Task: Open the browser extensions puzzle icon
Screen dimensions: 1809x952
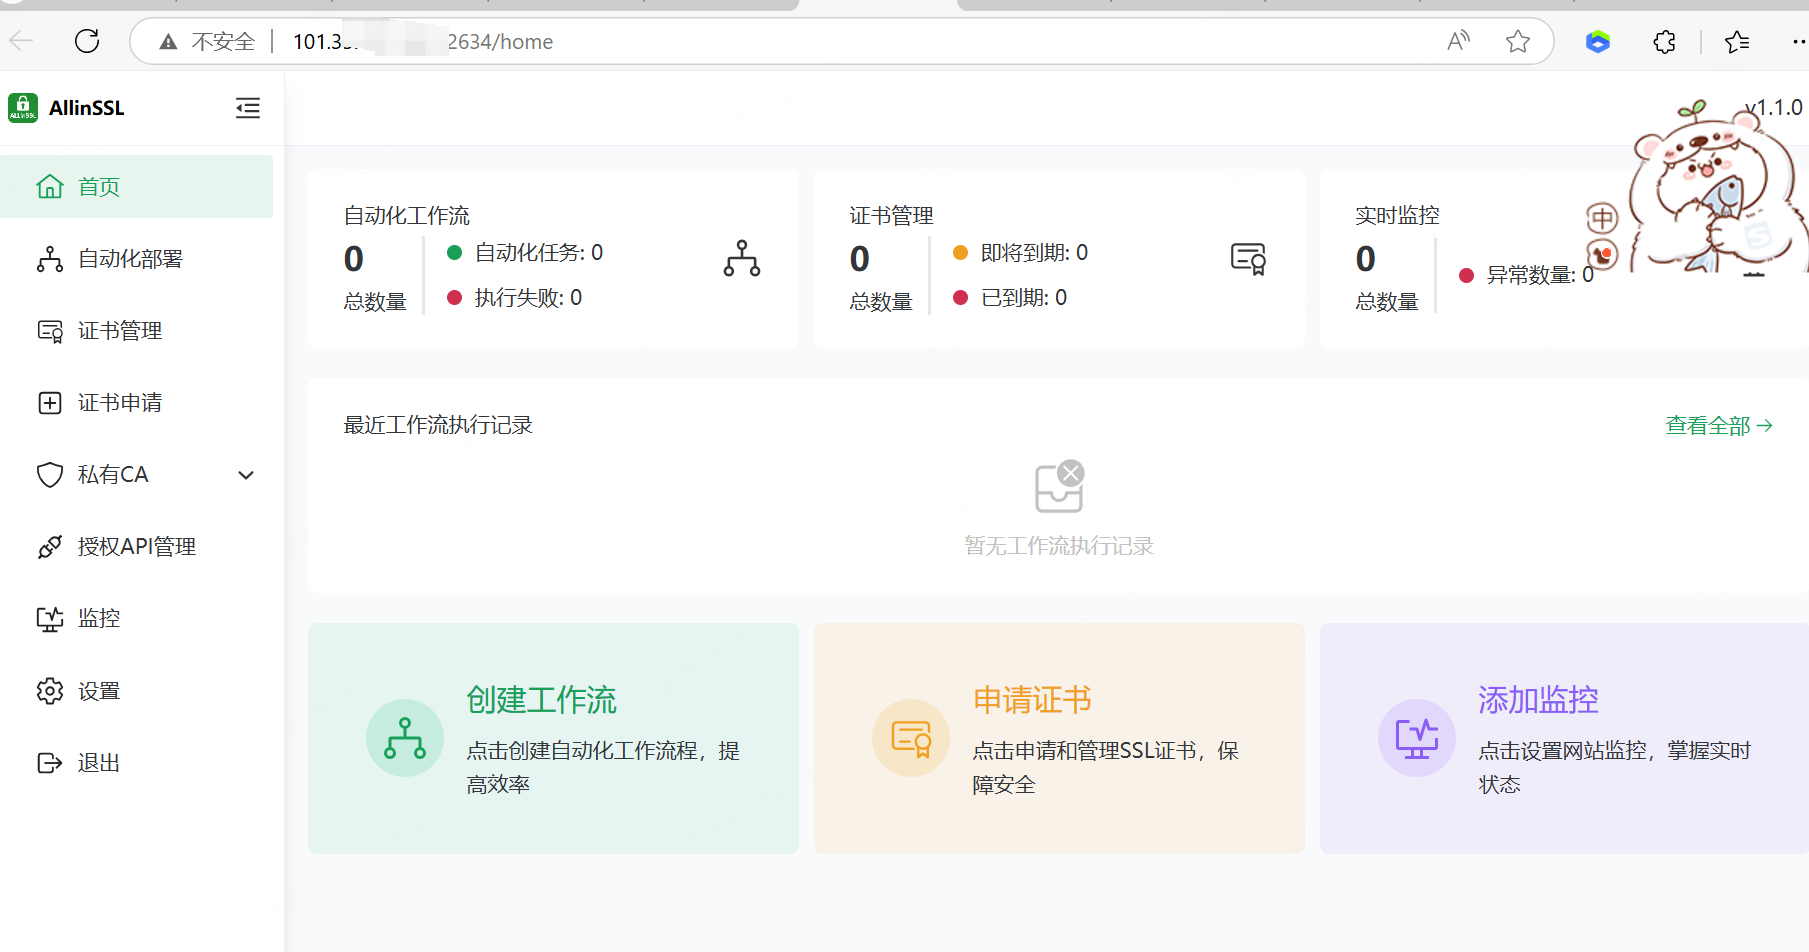Action: pyautogui.click(x=1664, y=41)
